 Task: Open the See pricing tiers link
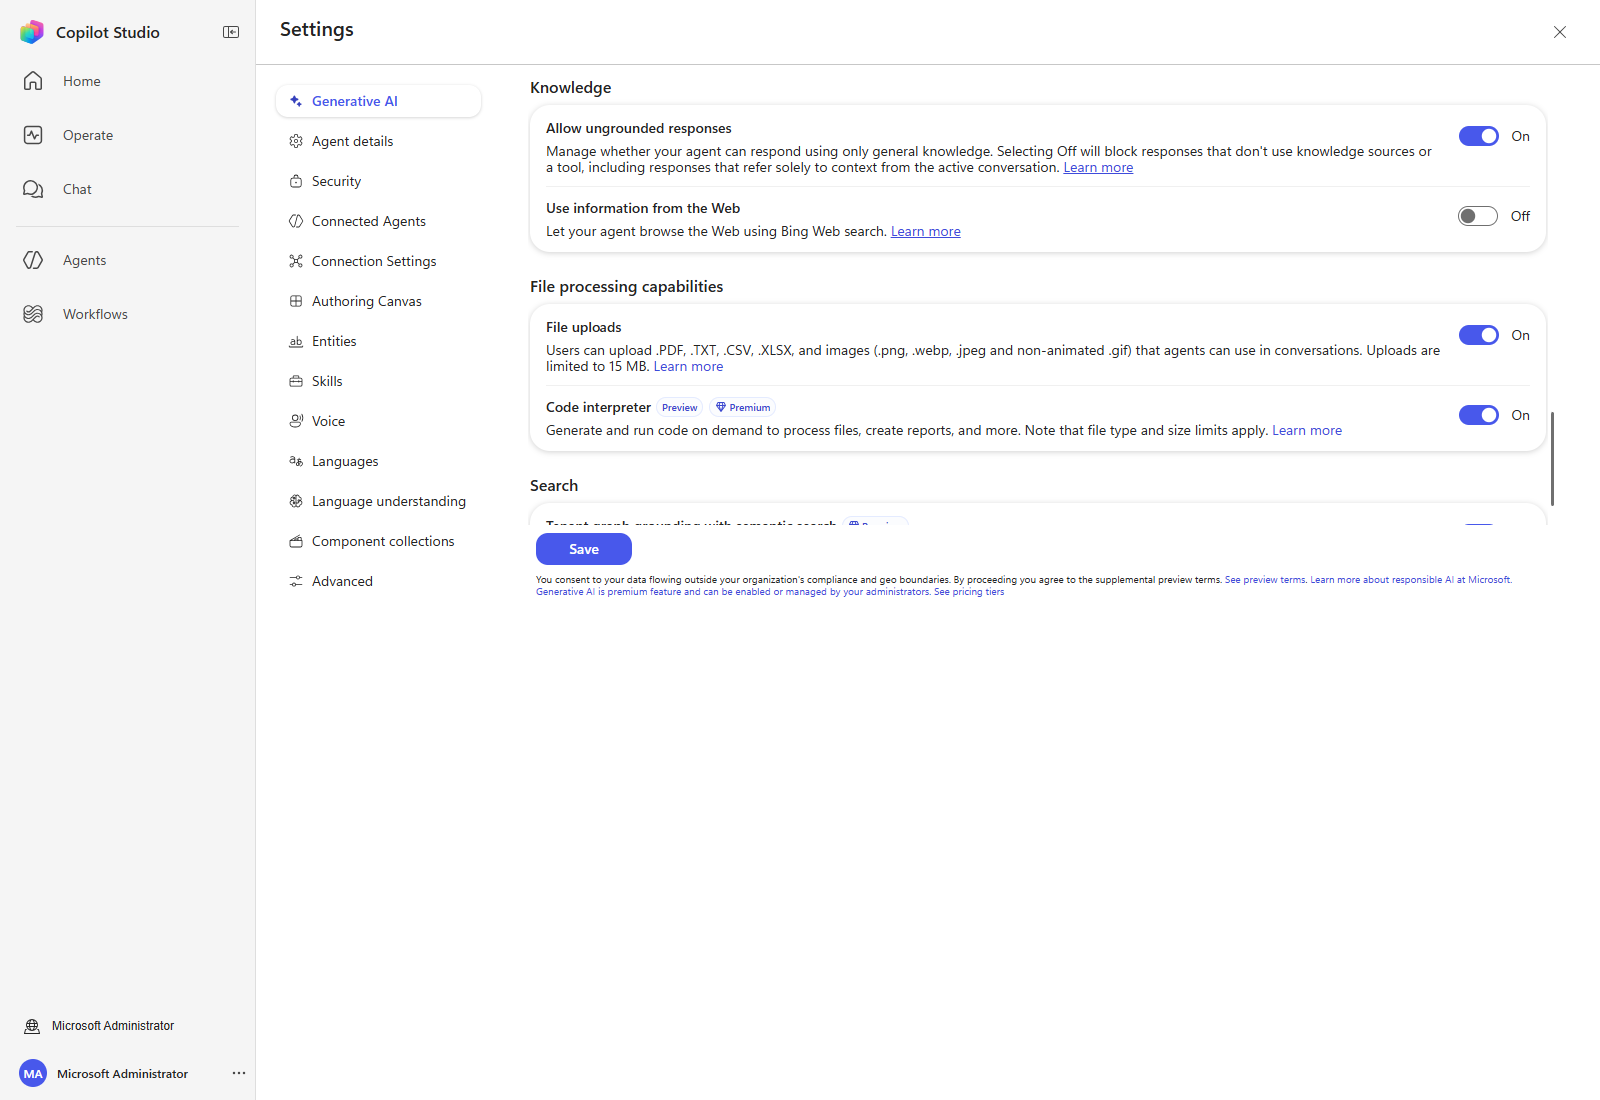click(969, 592)
